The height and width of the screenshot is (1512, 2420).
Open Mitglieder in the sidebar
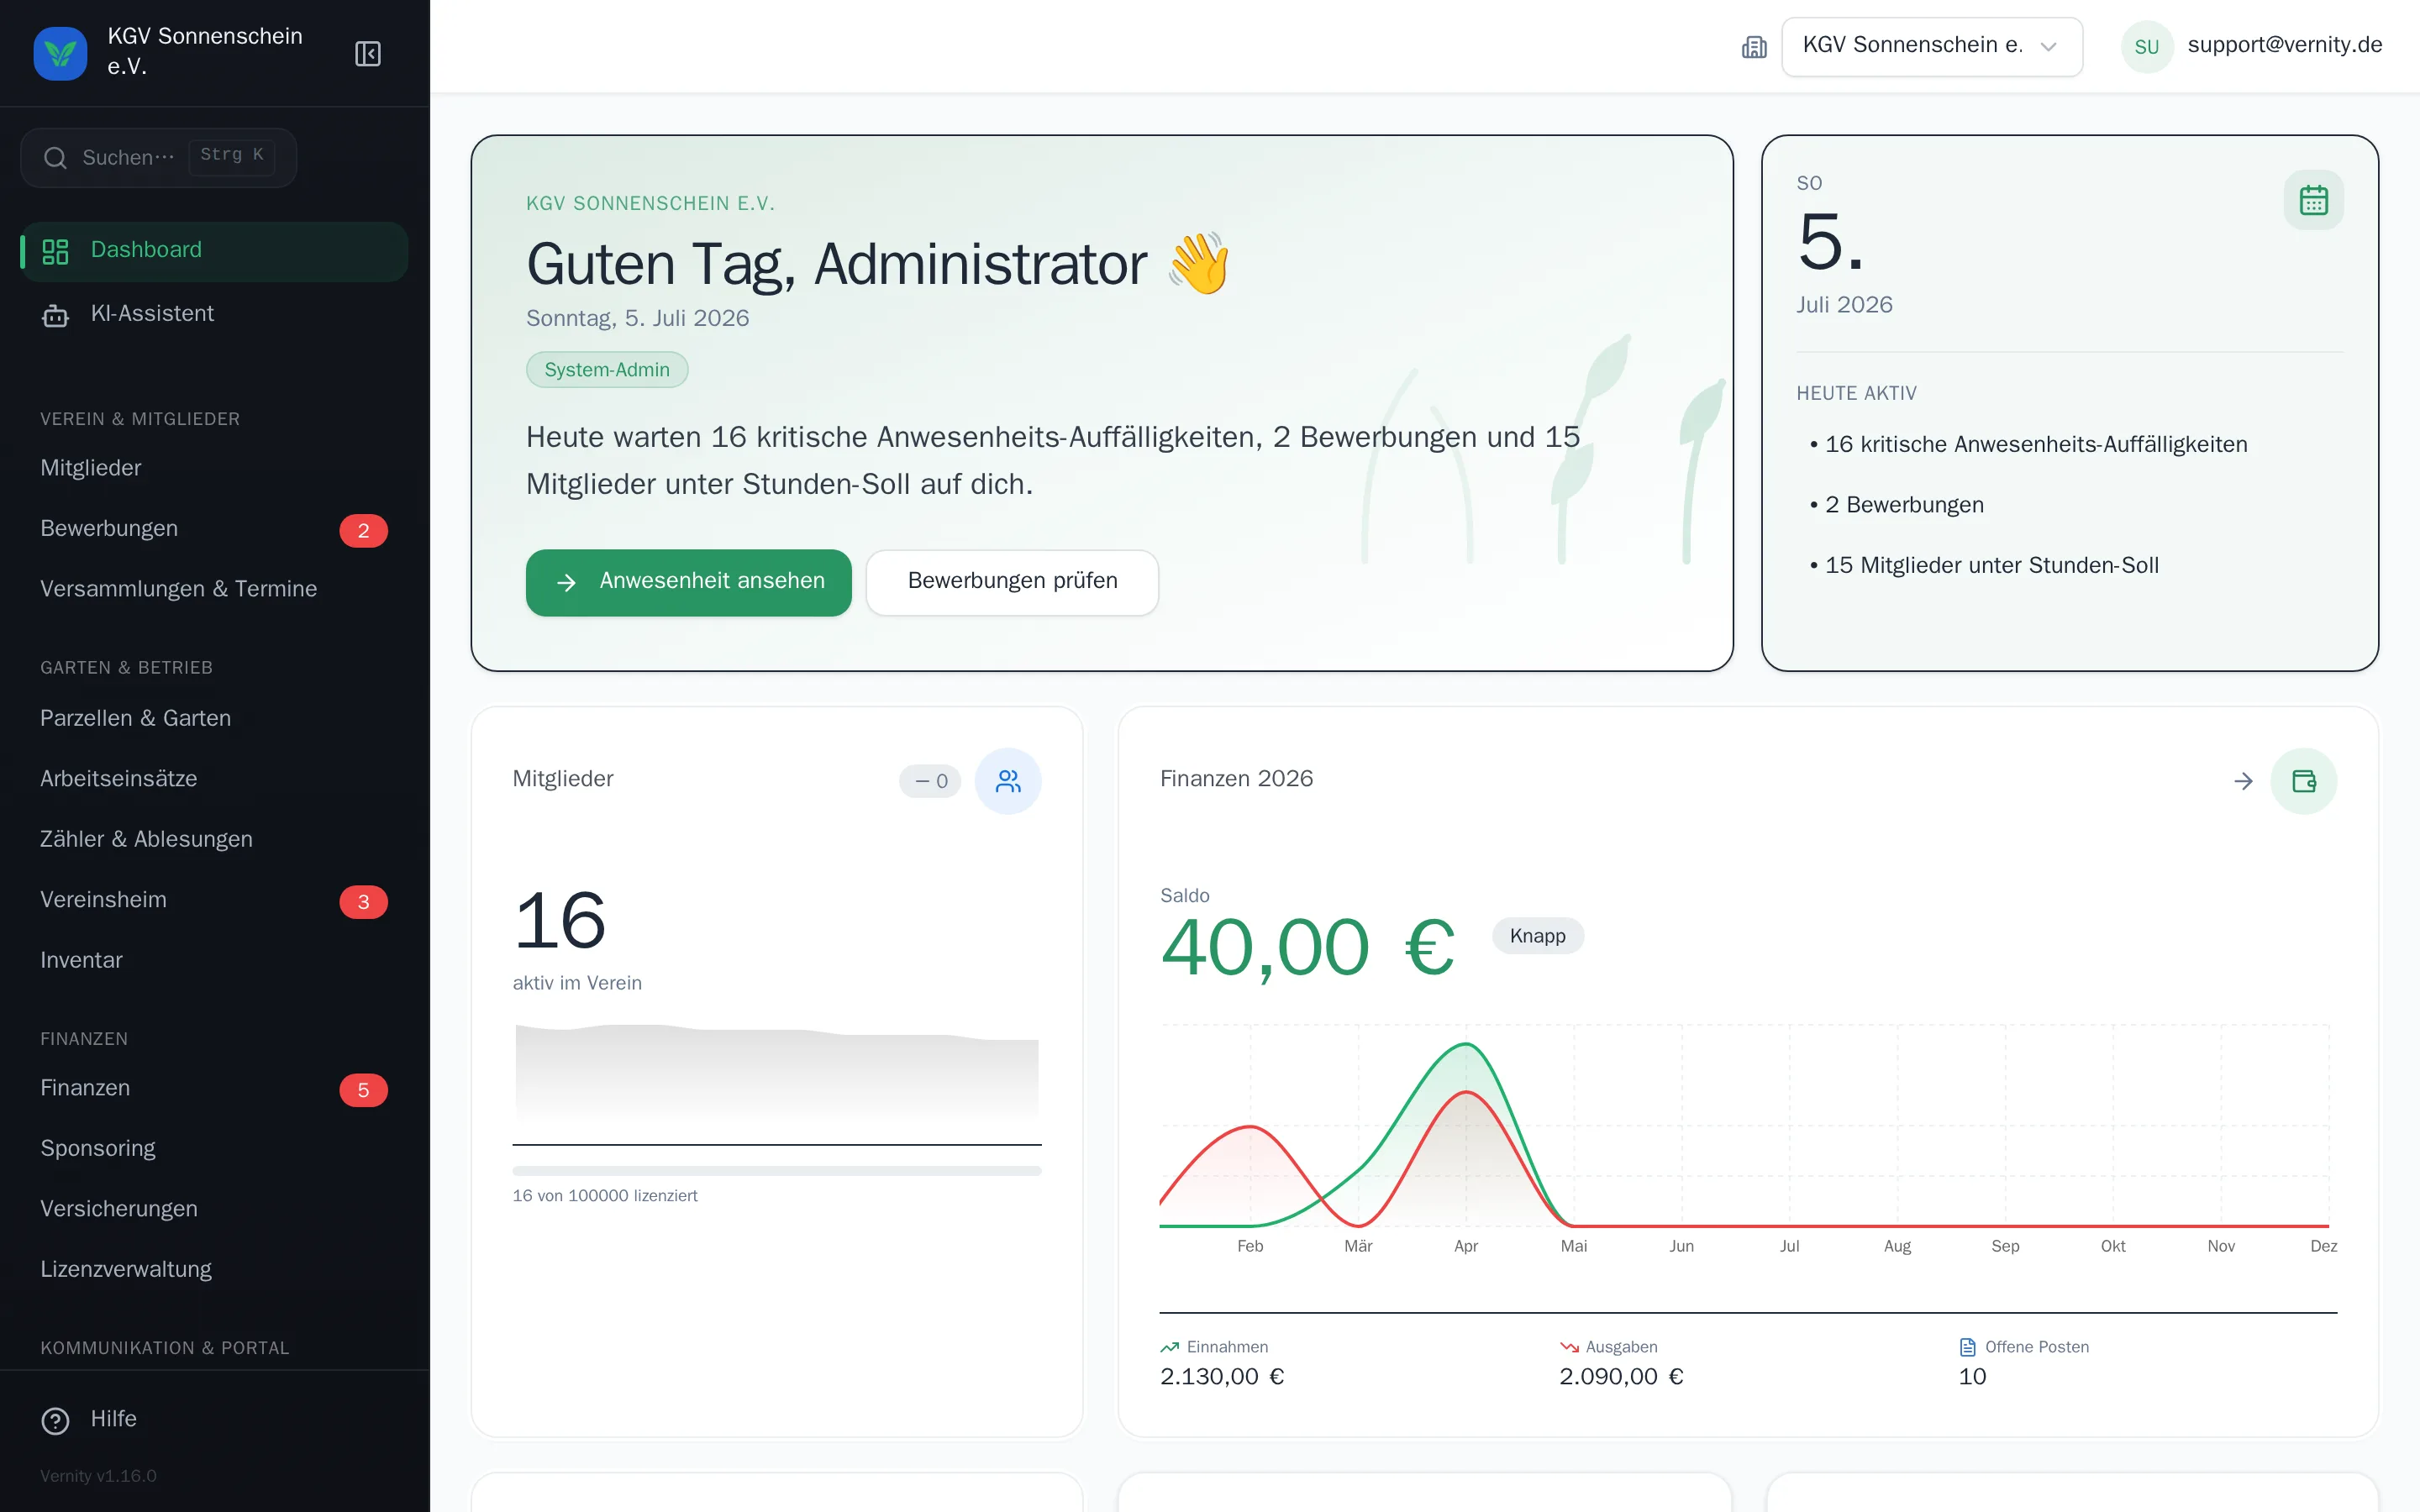214,468
